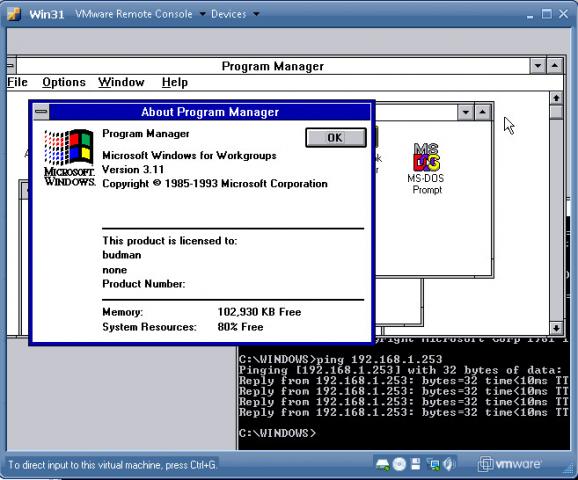Open the Program Manager control menu box
The image size is (578, 480).
point(11,66)
